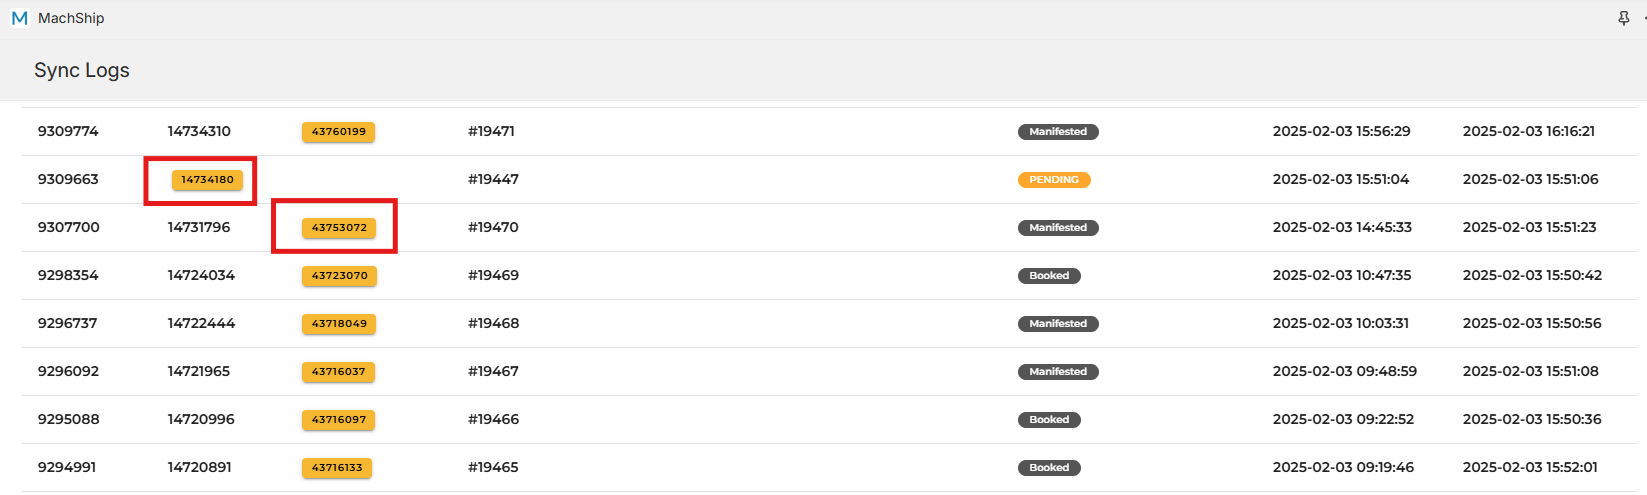Click Manifested status for order #19468
Viewport: 1647px width, 495px height.
(1058, 324)
